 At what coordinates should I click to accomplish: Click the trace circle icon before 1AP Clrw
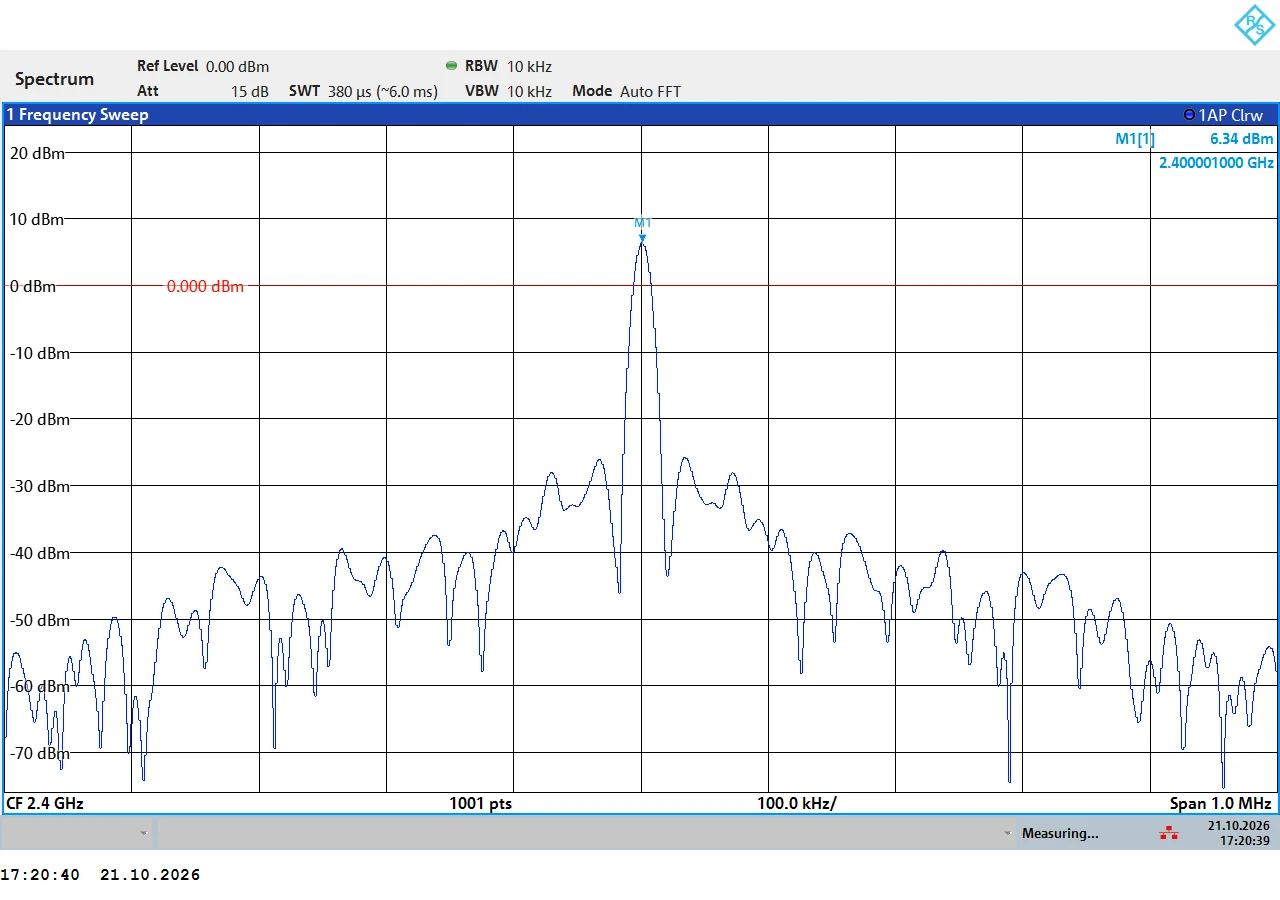click(1189, 115)
